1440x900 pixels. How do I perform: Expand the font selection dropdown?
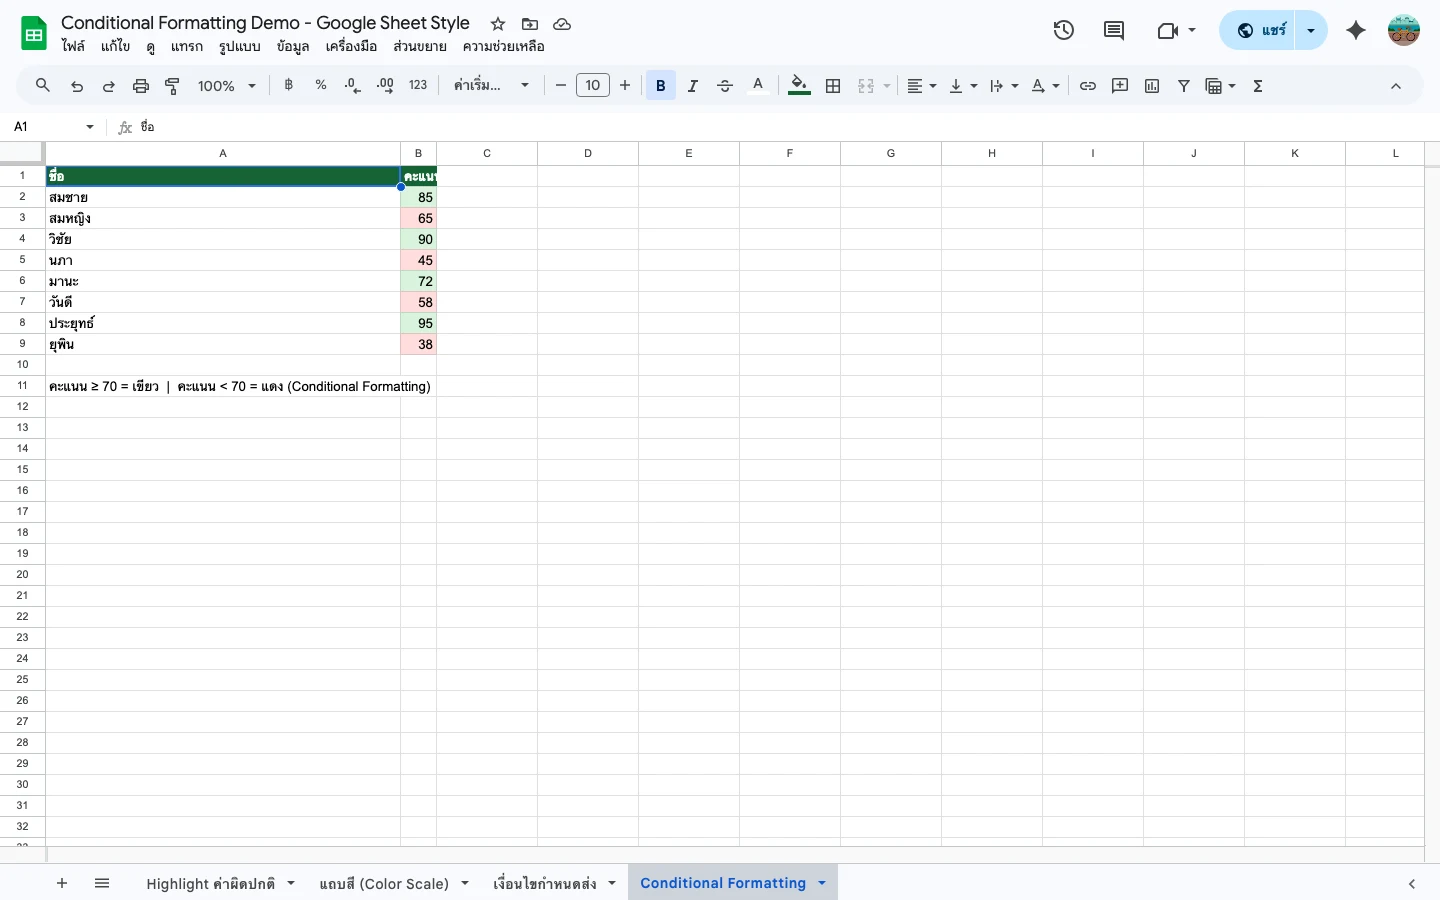(x=524, y=85)
